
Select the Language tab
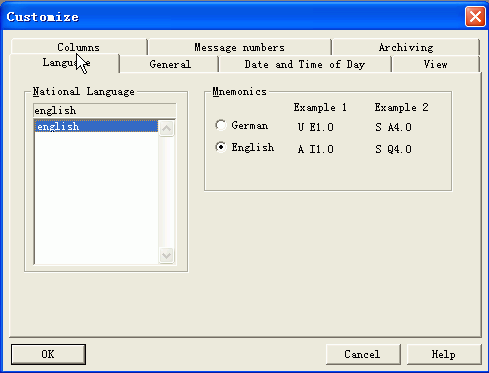click(x=65, y=63)
